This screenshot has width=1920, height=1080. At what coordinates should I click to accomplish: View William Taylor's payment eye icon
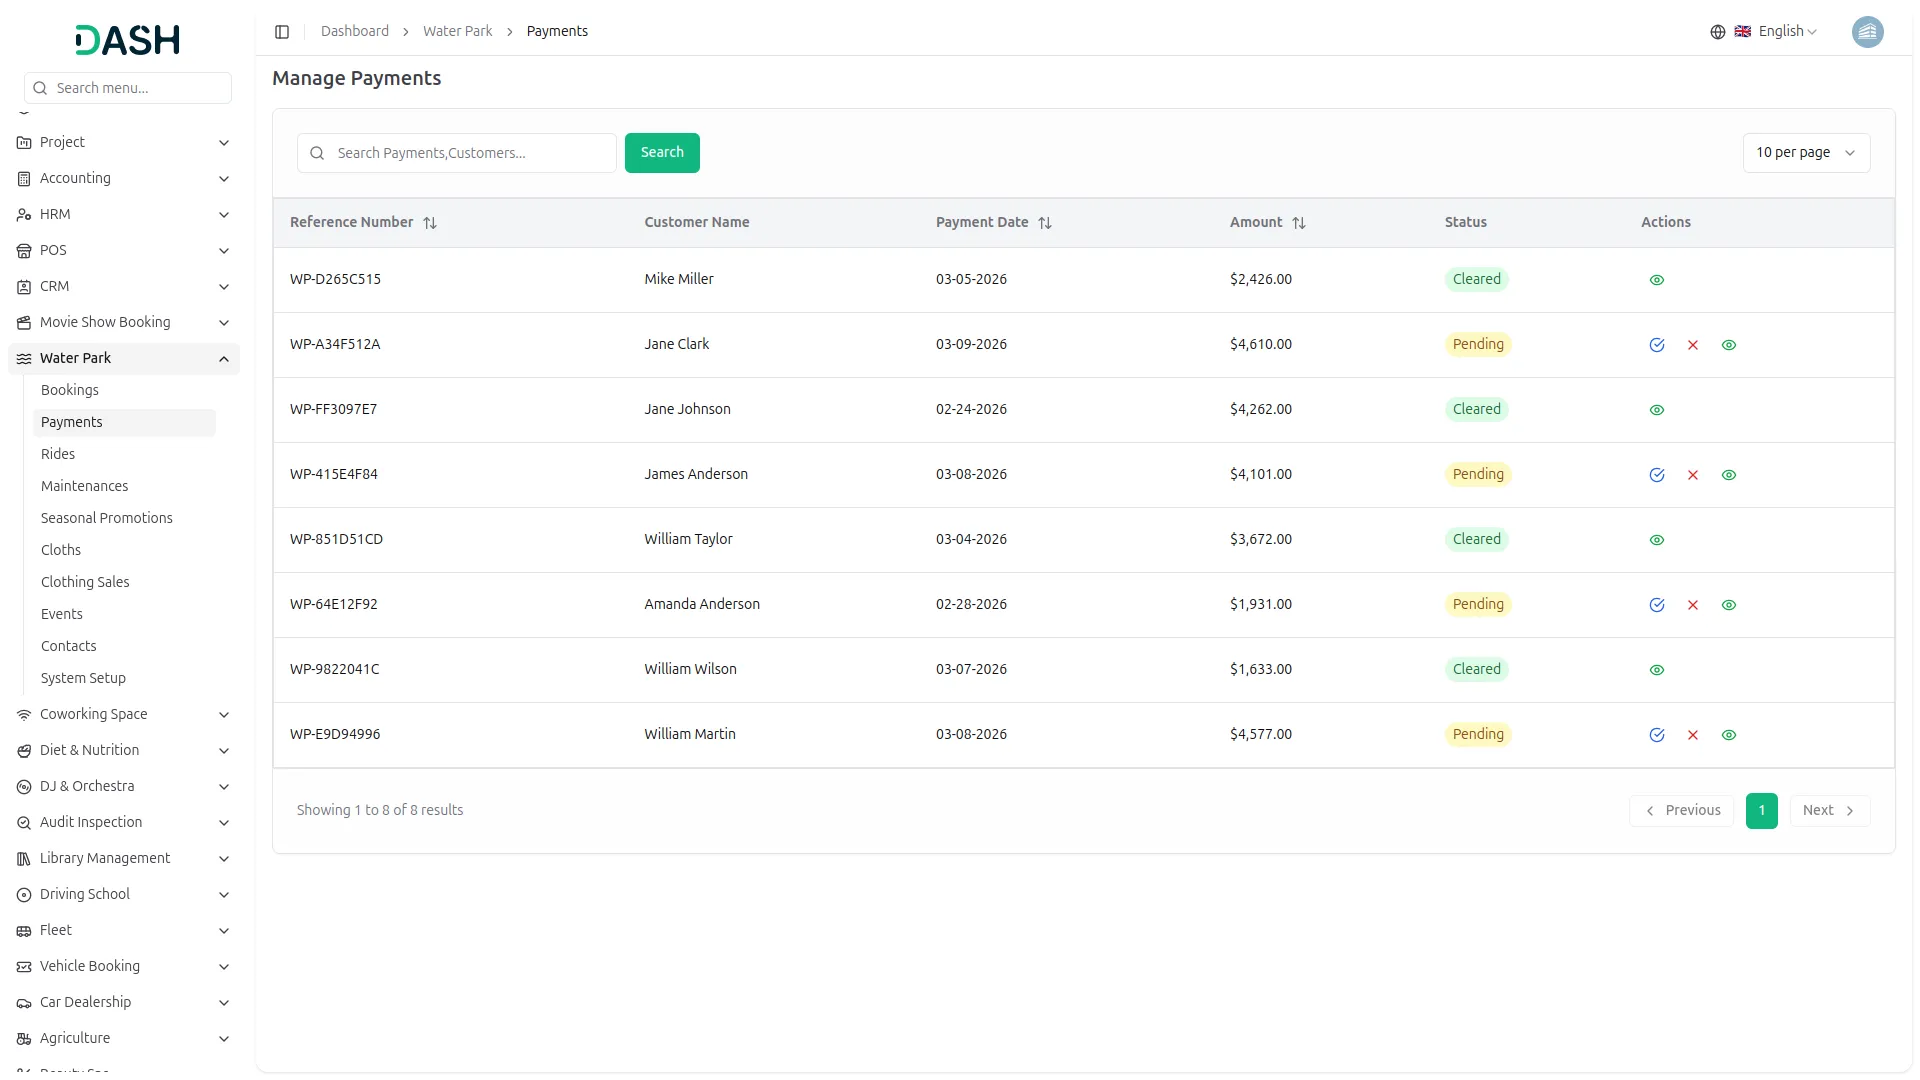point(1657,540)
